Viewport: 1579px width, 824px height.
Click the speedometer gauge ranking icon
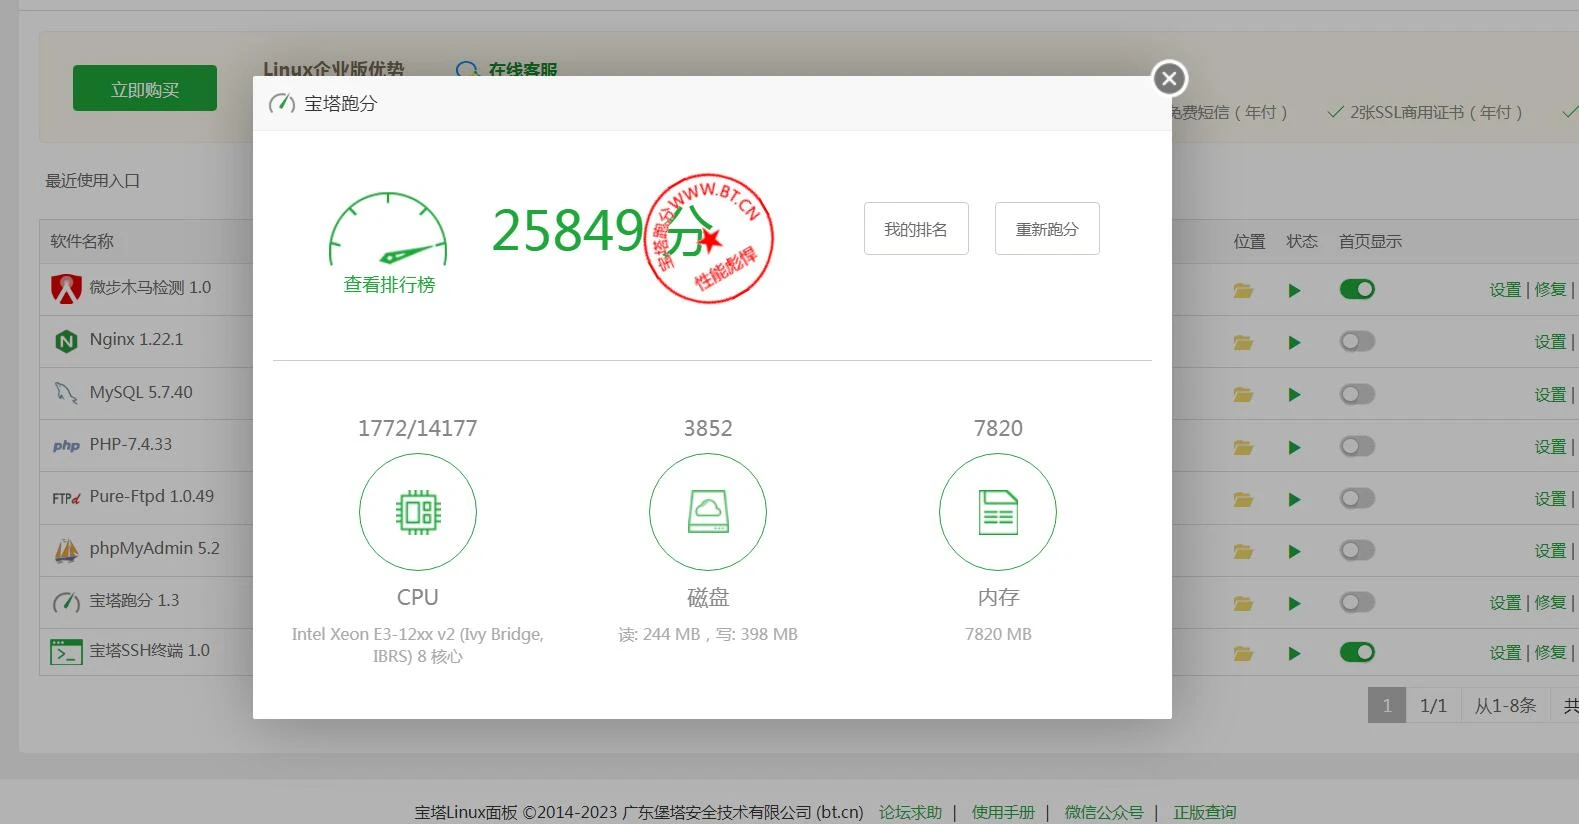[x=388, y=232]
